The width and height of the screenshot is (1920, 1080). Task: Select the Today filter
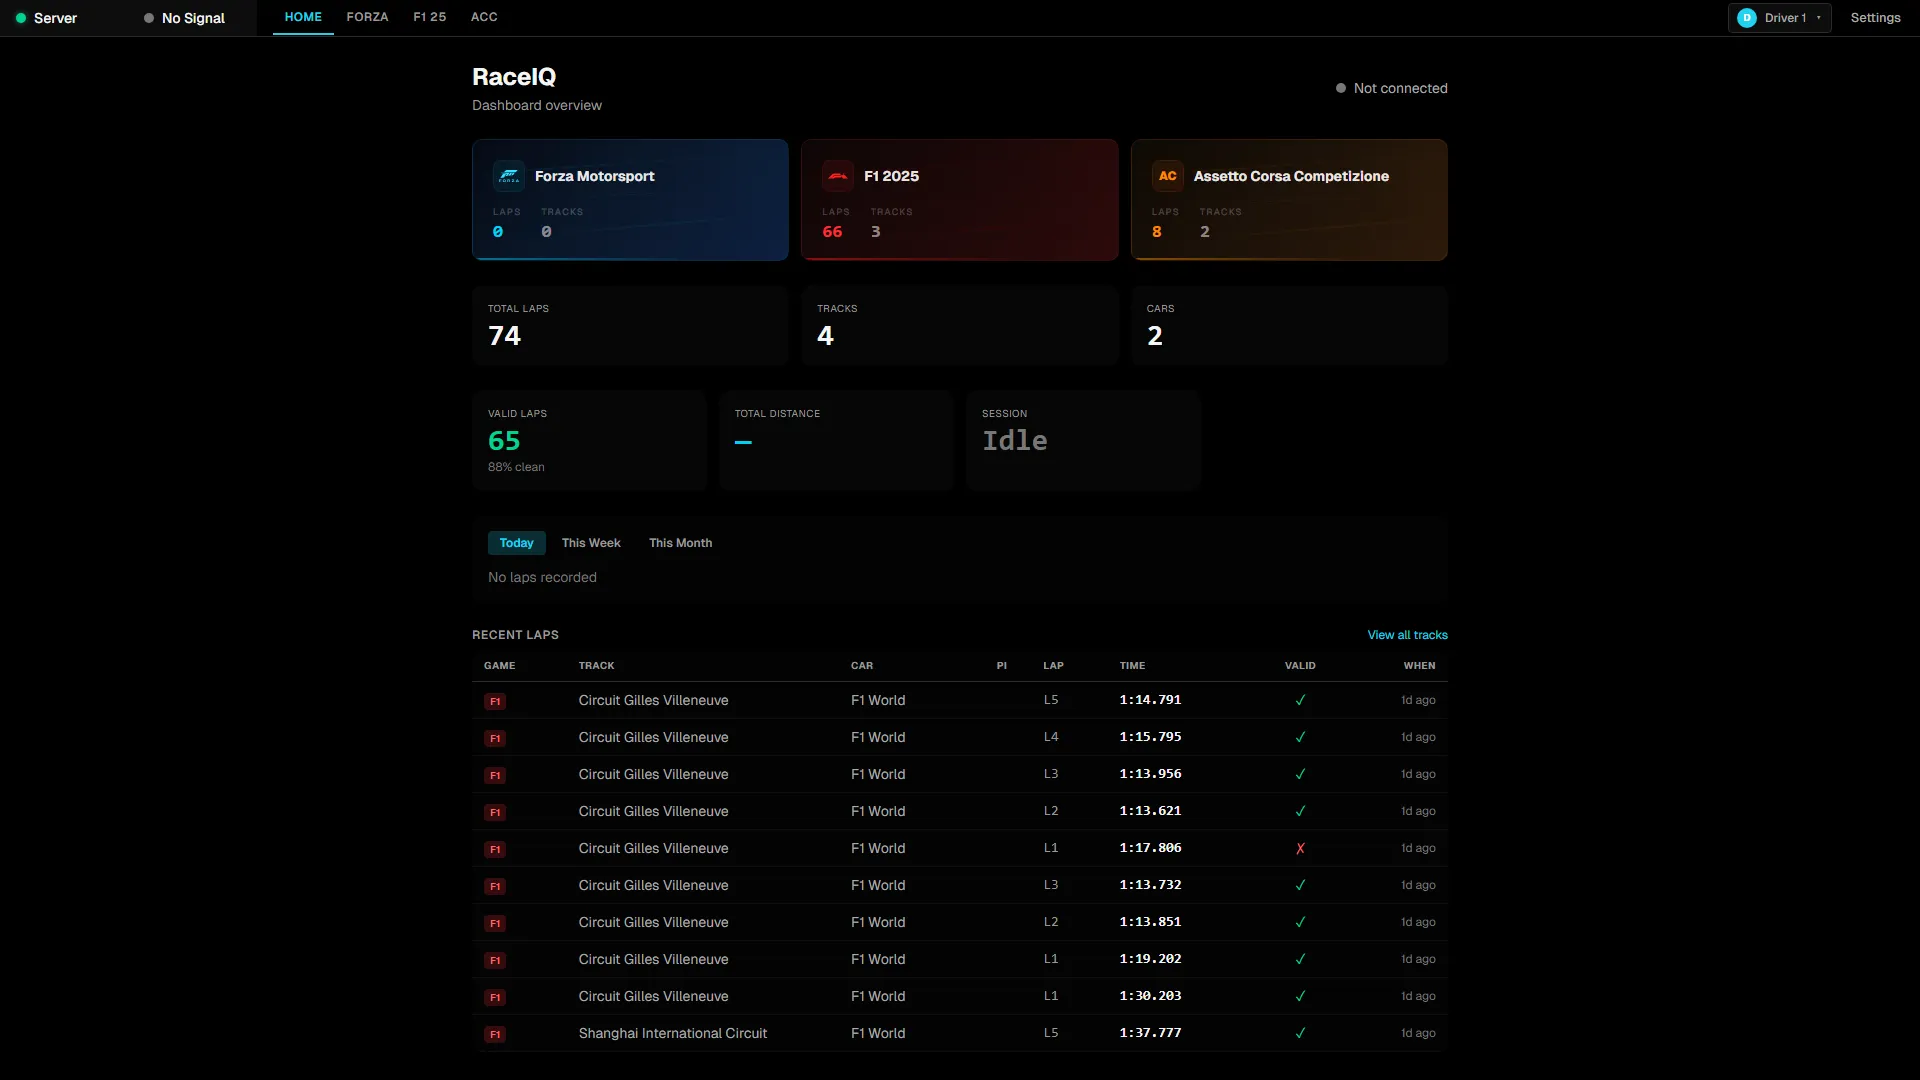[x=516, y=543]
